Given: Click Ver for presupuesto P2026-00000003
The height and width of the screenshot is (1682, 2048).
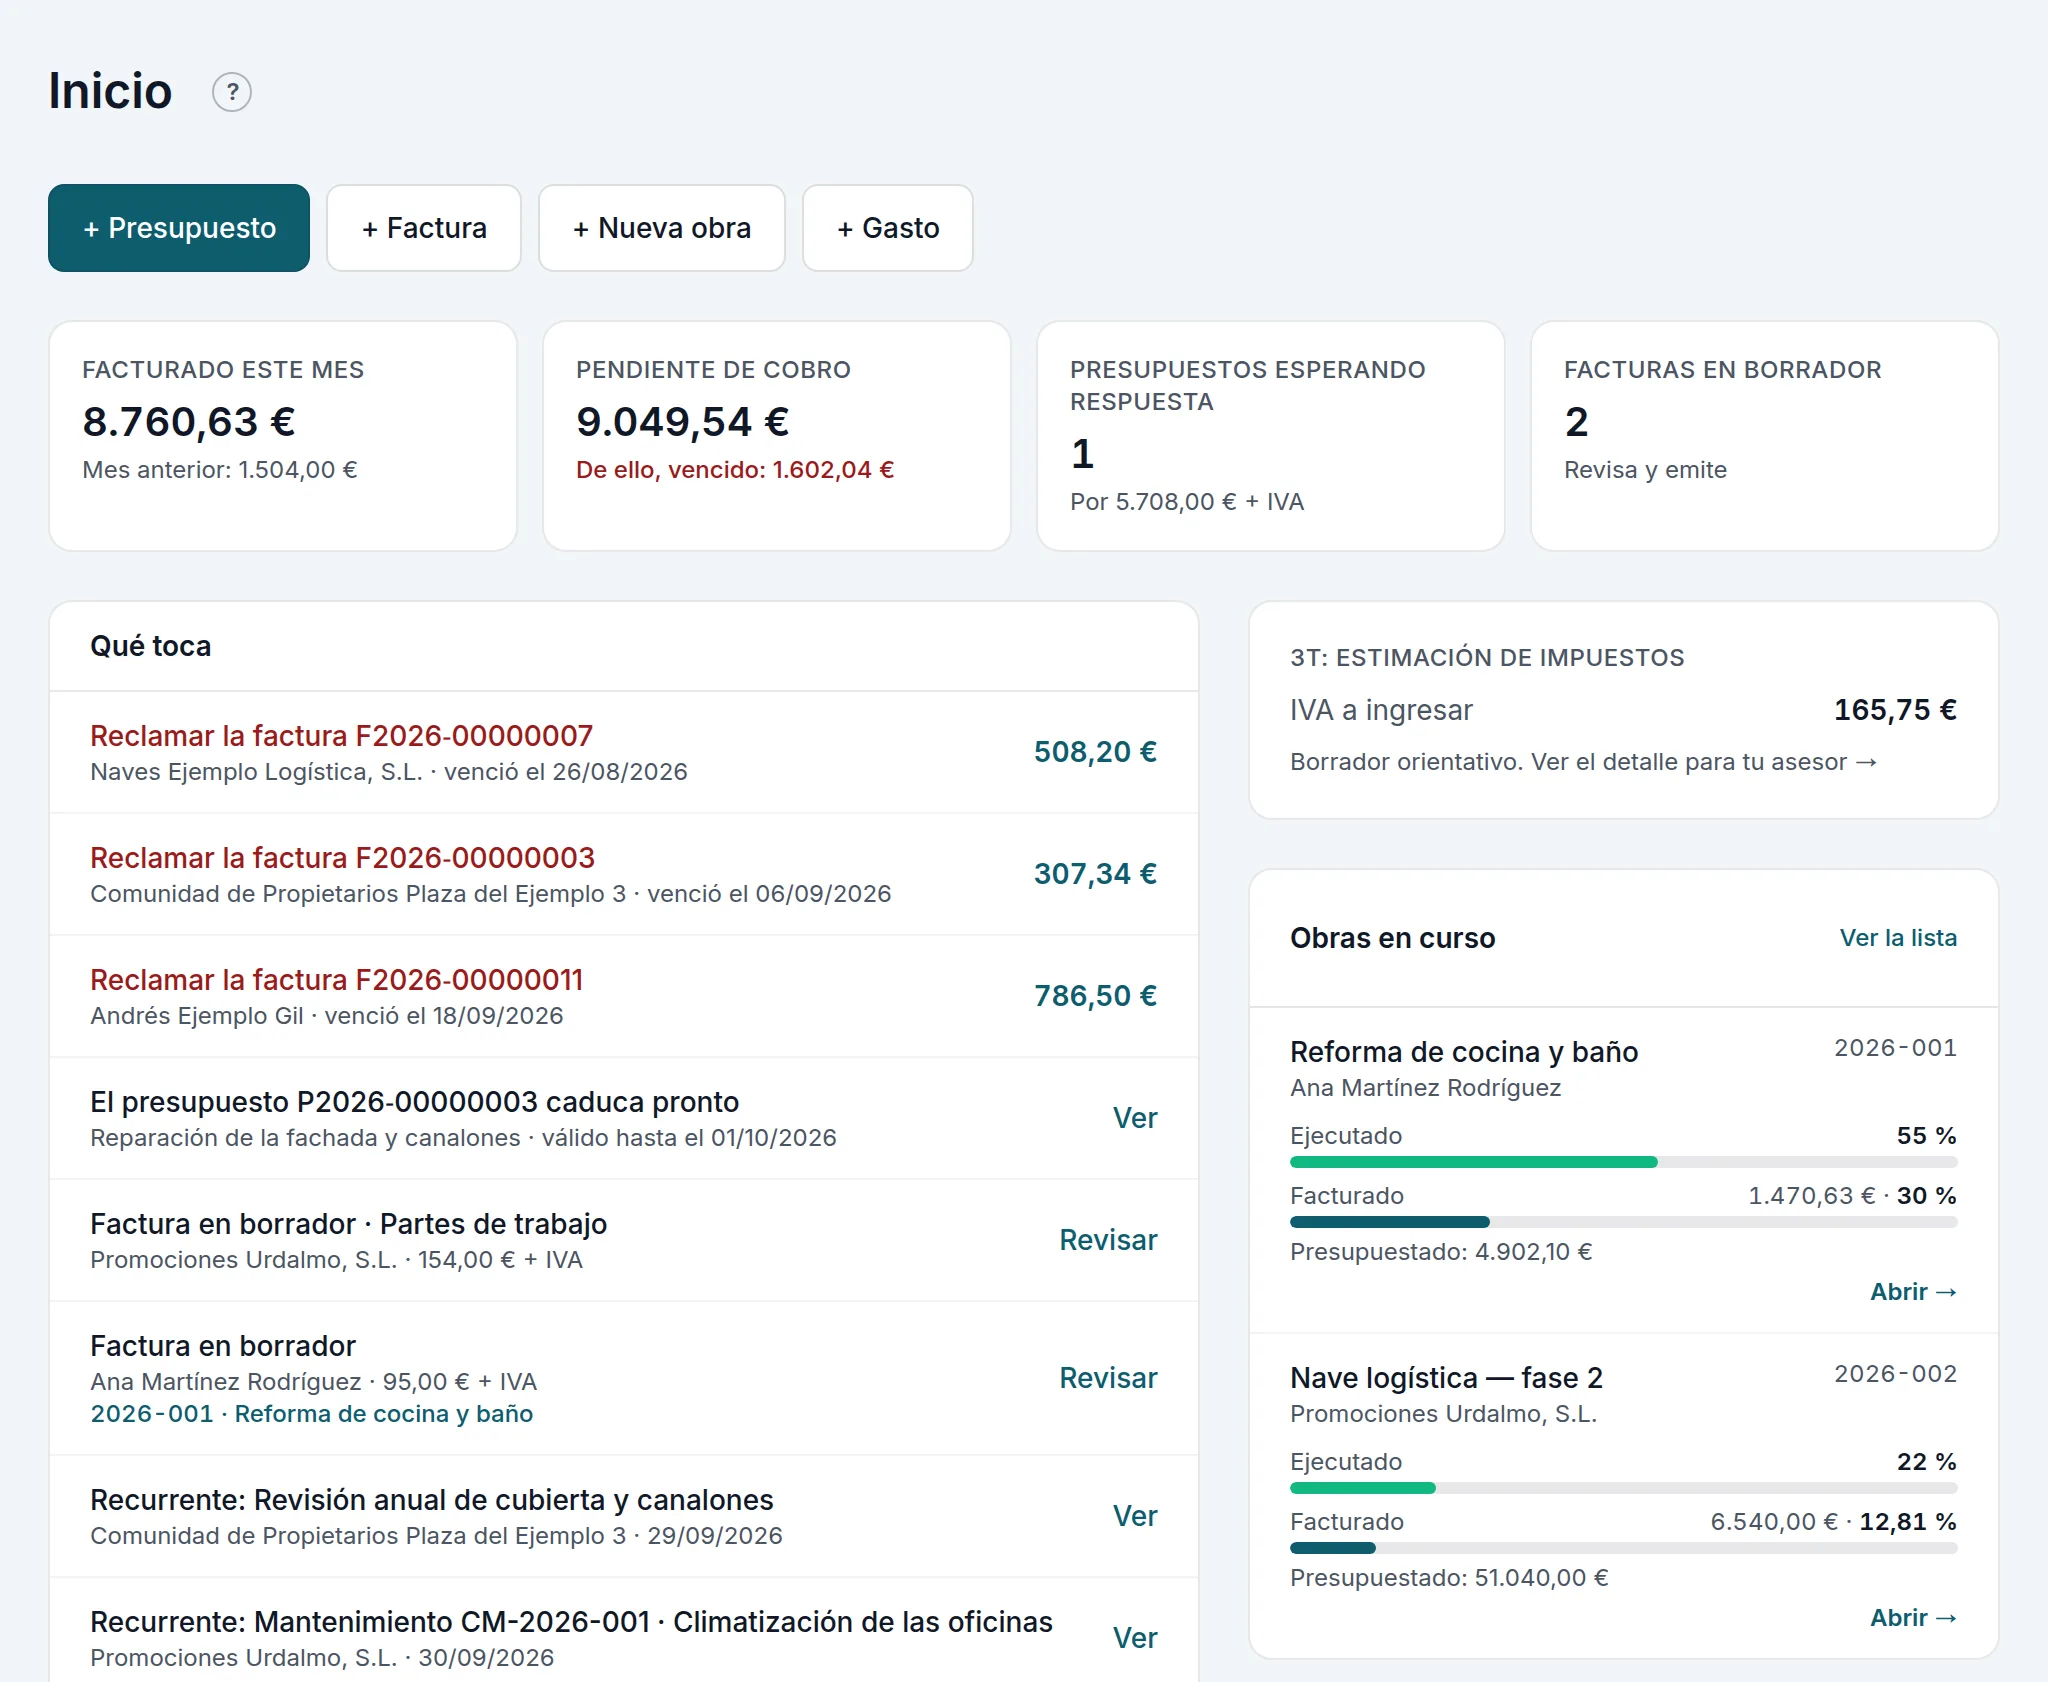Looking at the screenshot, I should [1135, 1118].
